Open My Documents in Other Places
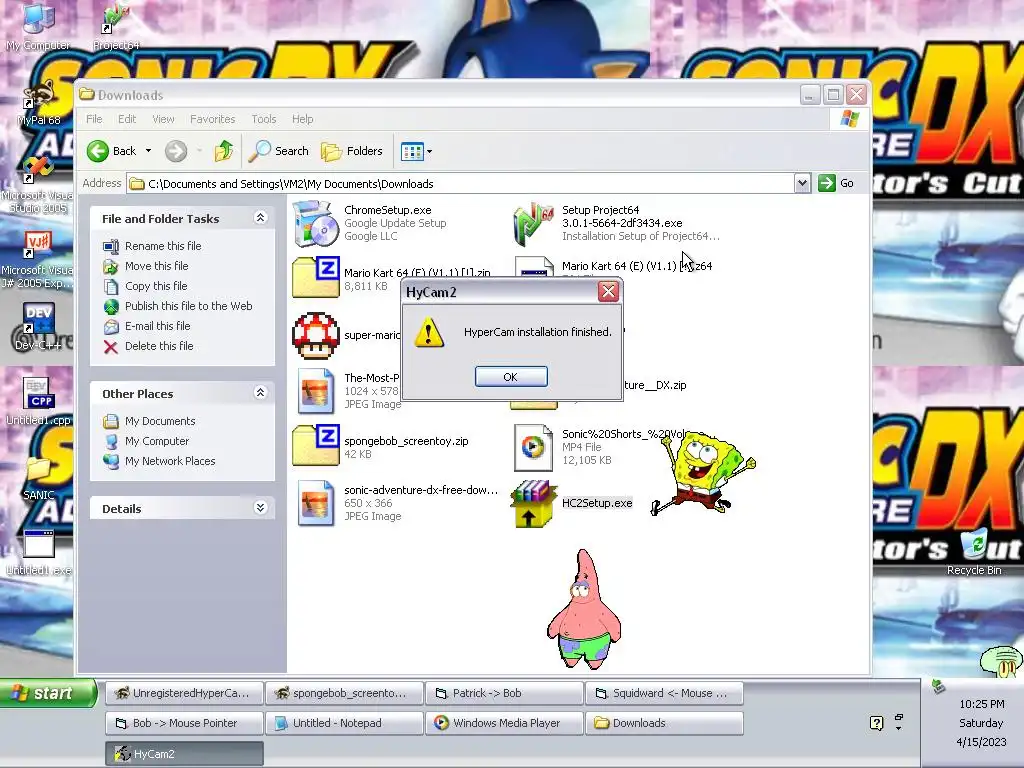This screenshot has height=768, width=1024. click(x=160, y=421)
